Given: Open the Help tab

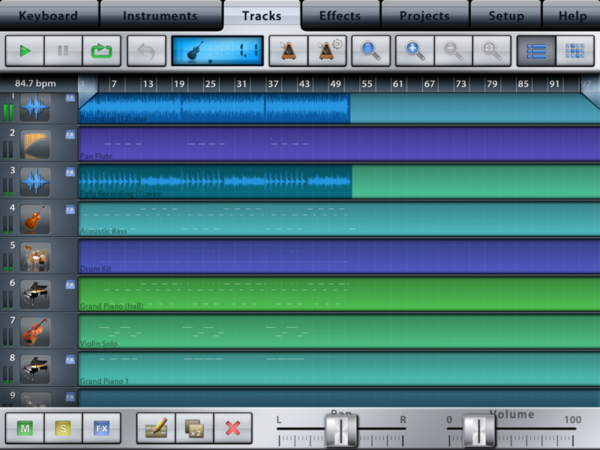Looking at the screenshot, I should click(572, 16).
